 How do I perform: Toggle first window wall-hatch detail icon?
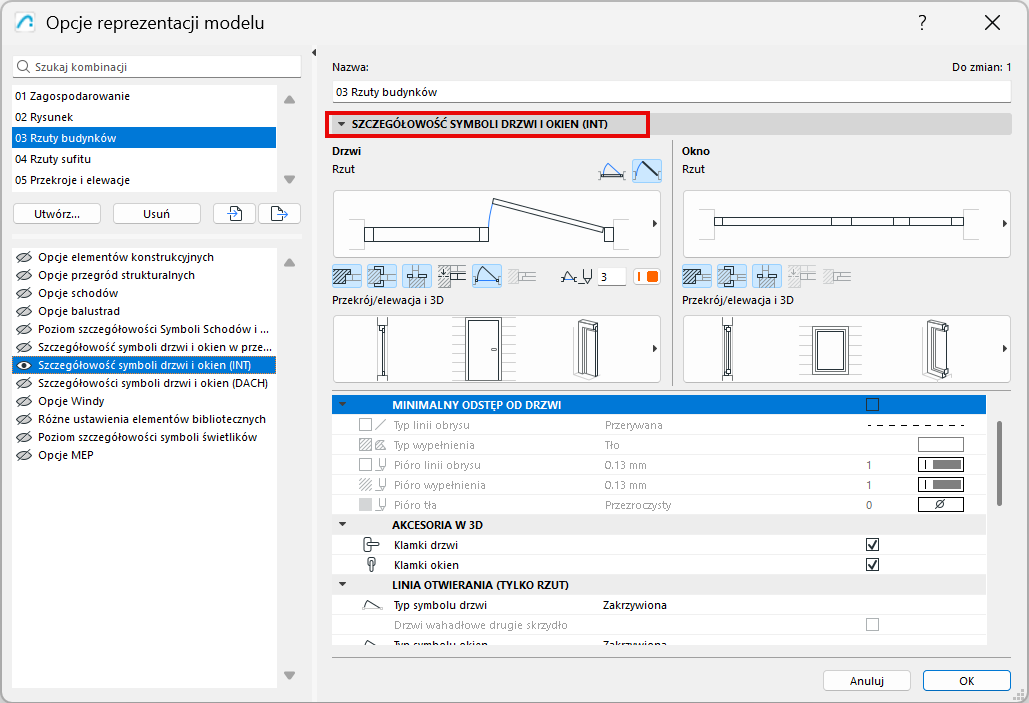coord(697,276)
